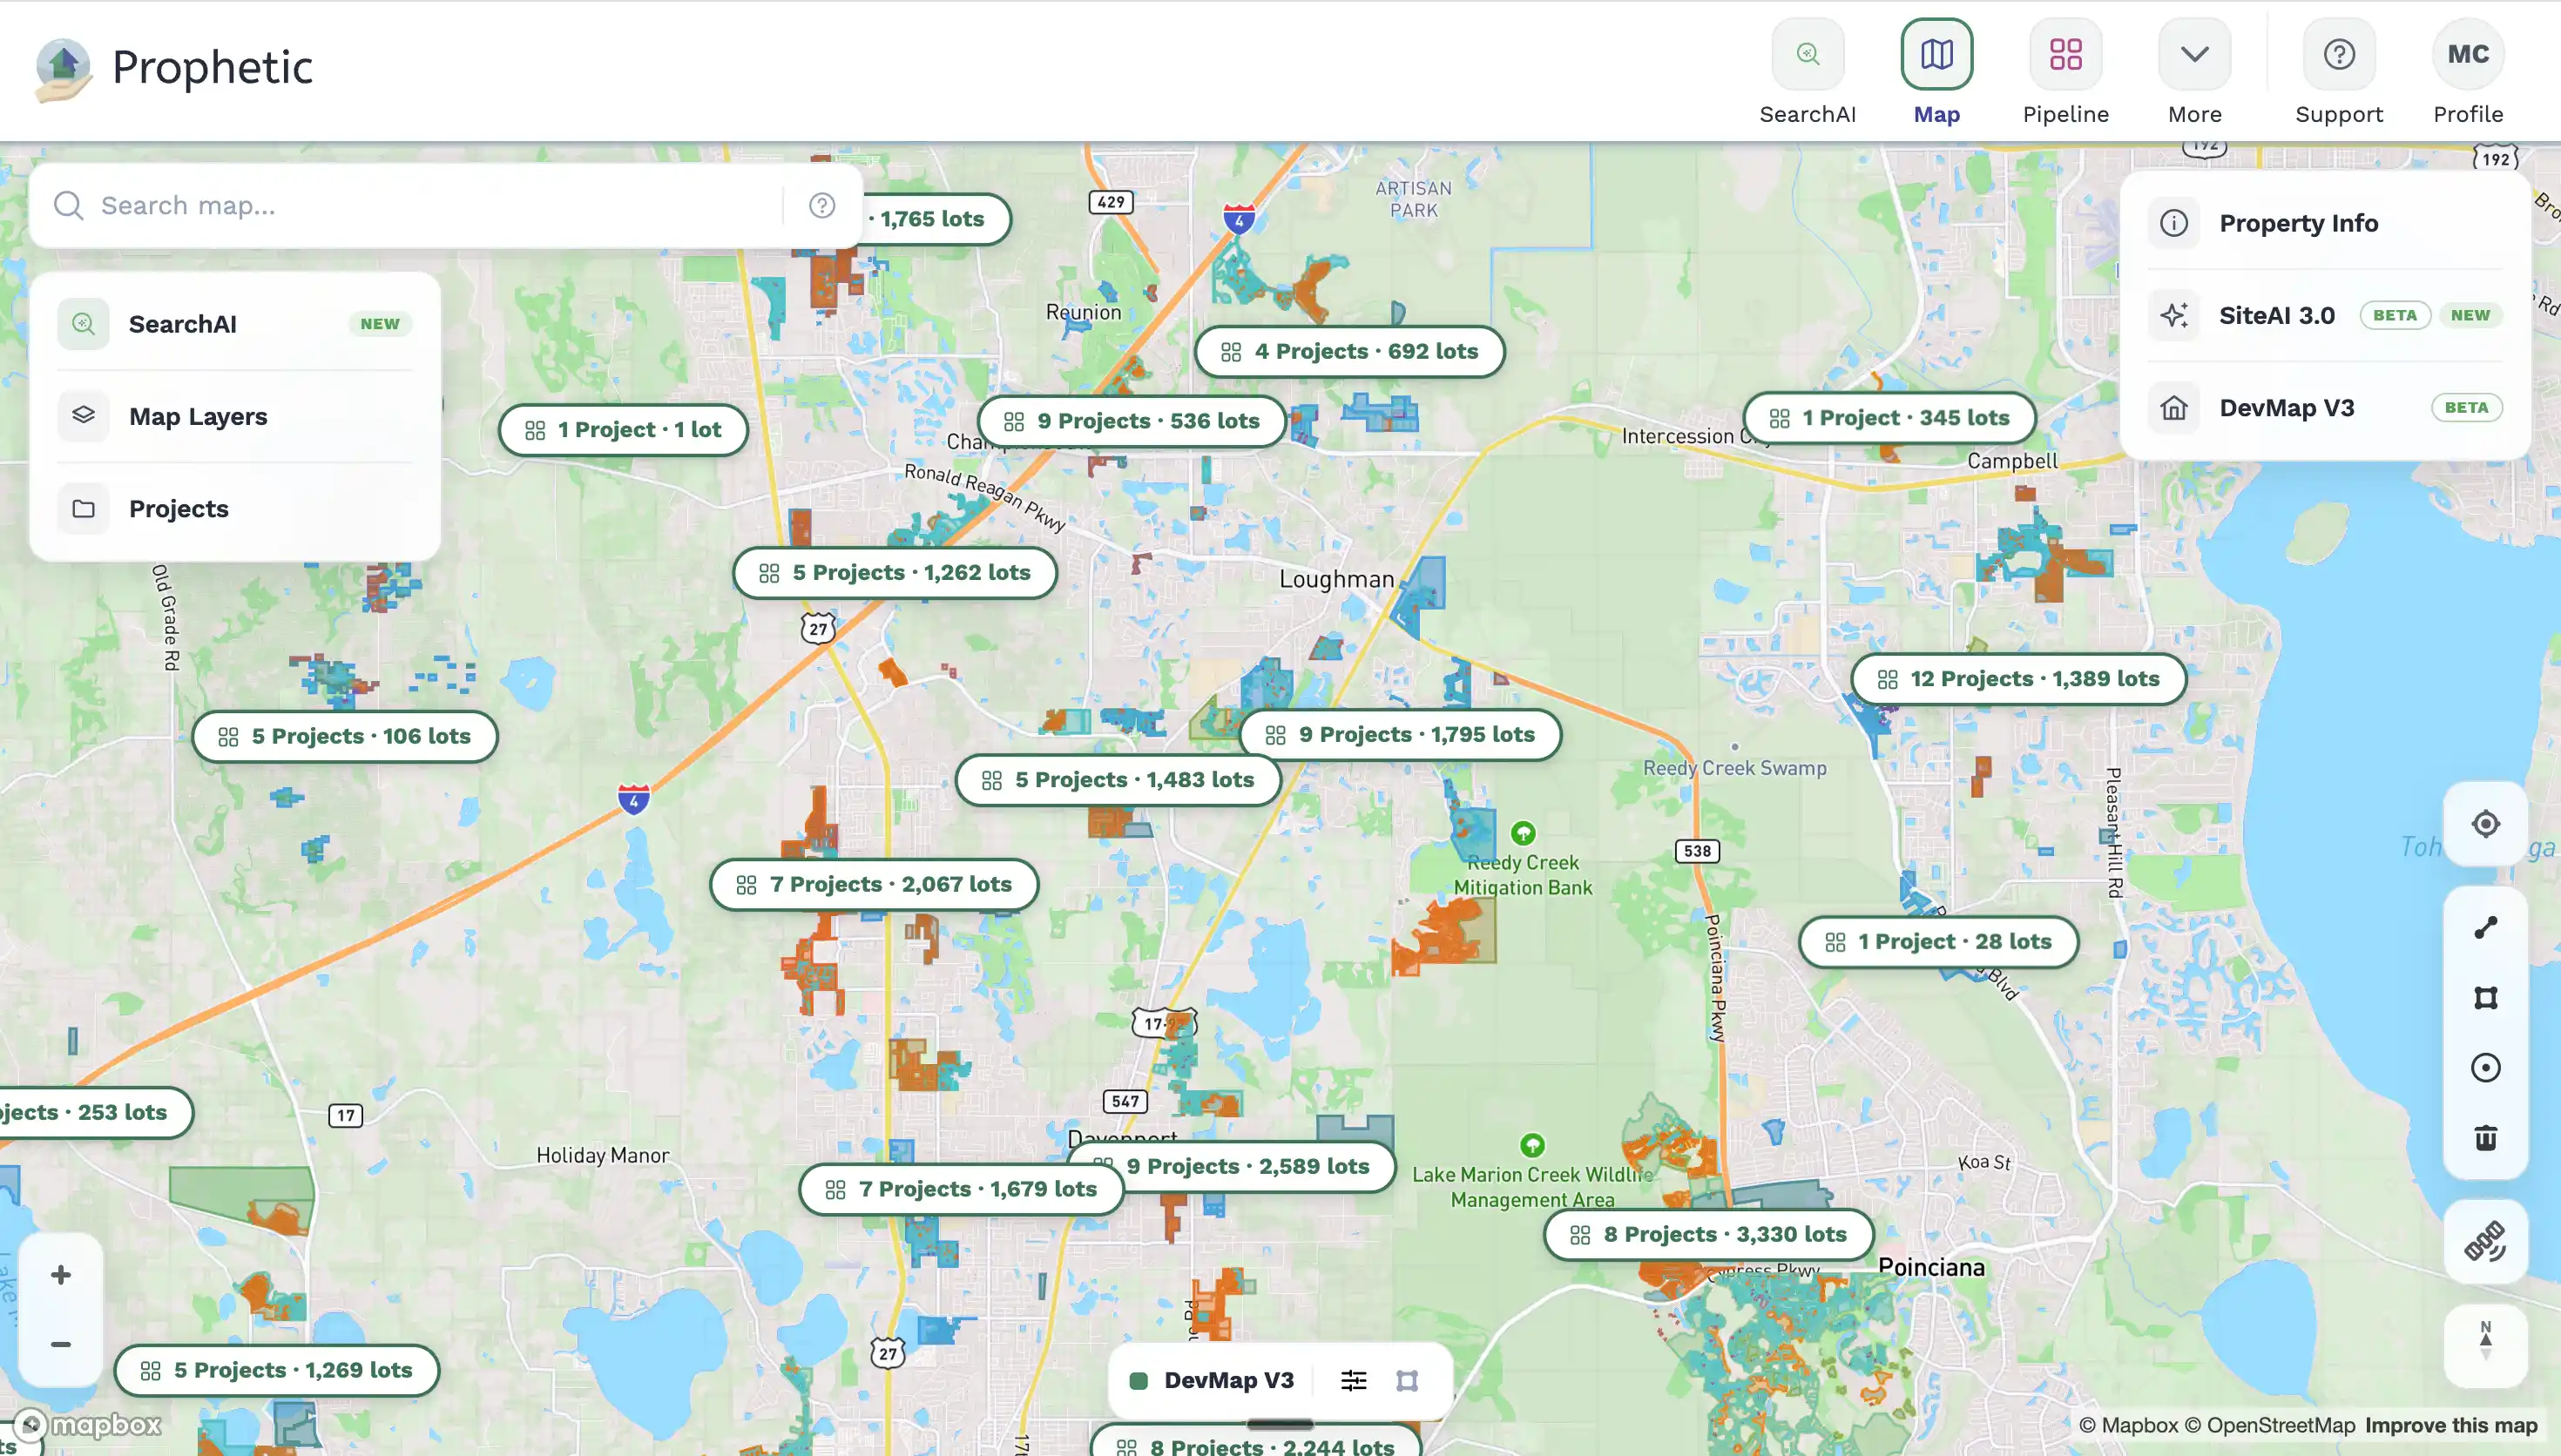Open the 9 Projects · 536 lots cluster

pyautogui.click(x=1131, y=421)
